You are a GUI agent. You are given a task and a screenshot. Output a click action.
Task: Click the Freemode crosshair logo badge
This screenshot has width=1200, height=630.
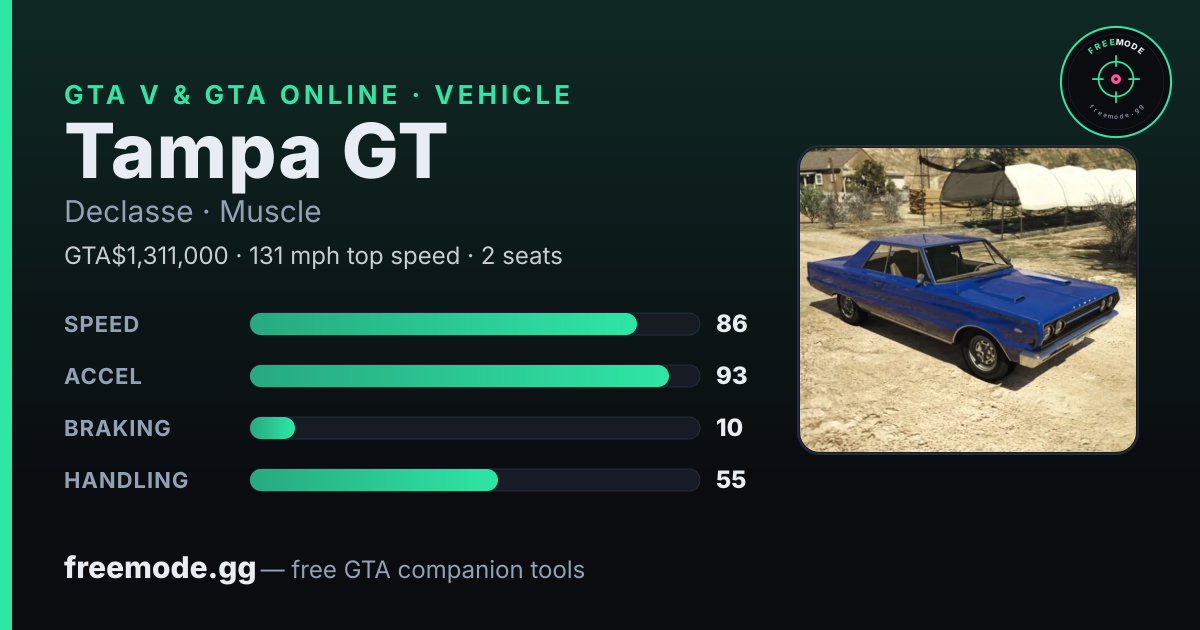coord(1115,82)
